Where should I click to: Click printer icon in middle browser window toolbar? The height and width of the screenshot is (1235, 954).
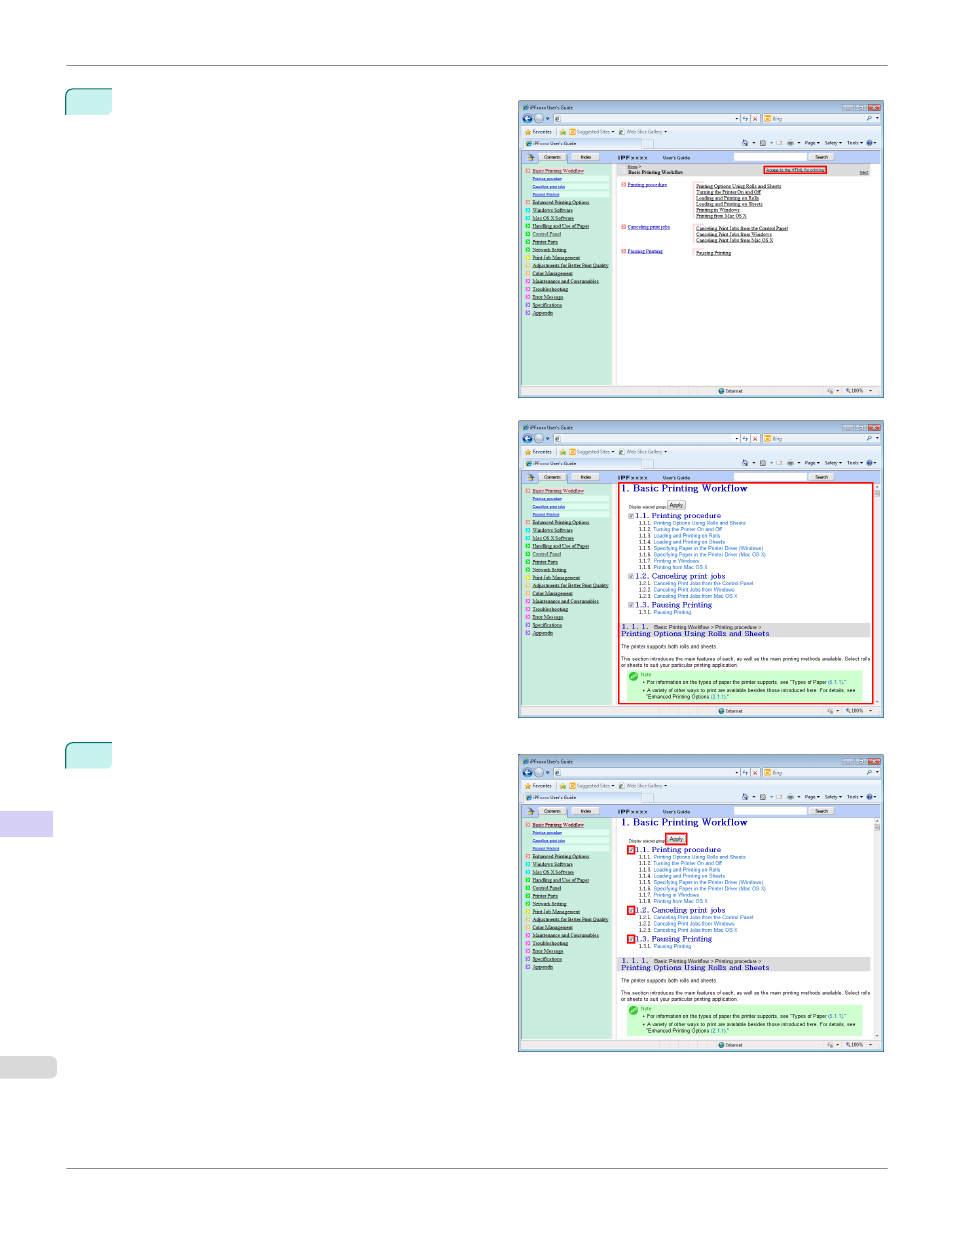790,463
